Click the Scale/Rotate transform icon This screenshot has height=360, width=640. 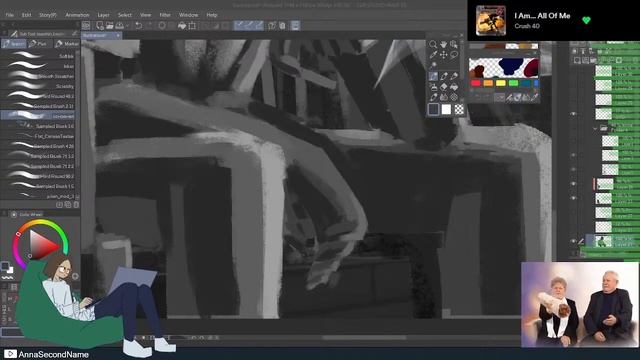(x=192, y=26)
